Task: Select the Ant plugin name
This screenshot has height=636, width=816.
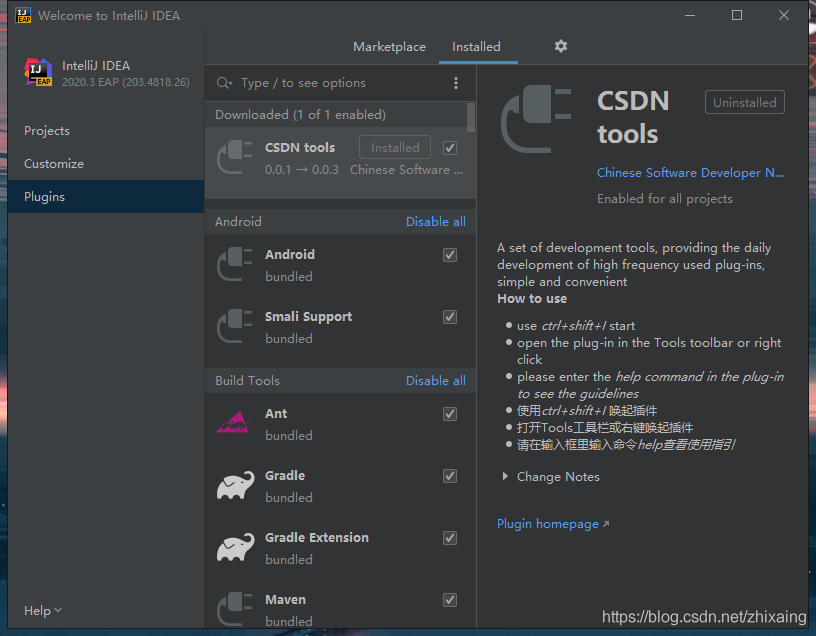Action: point(276,414)
